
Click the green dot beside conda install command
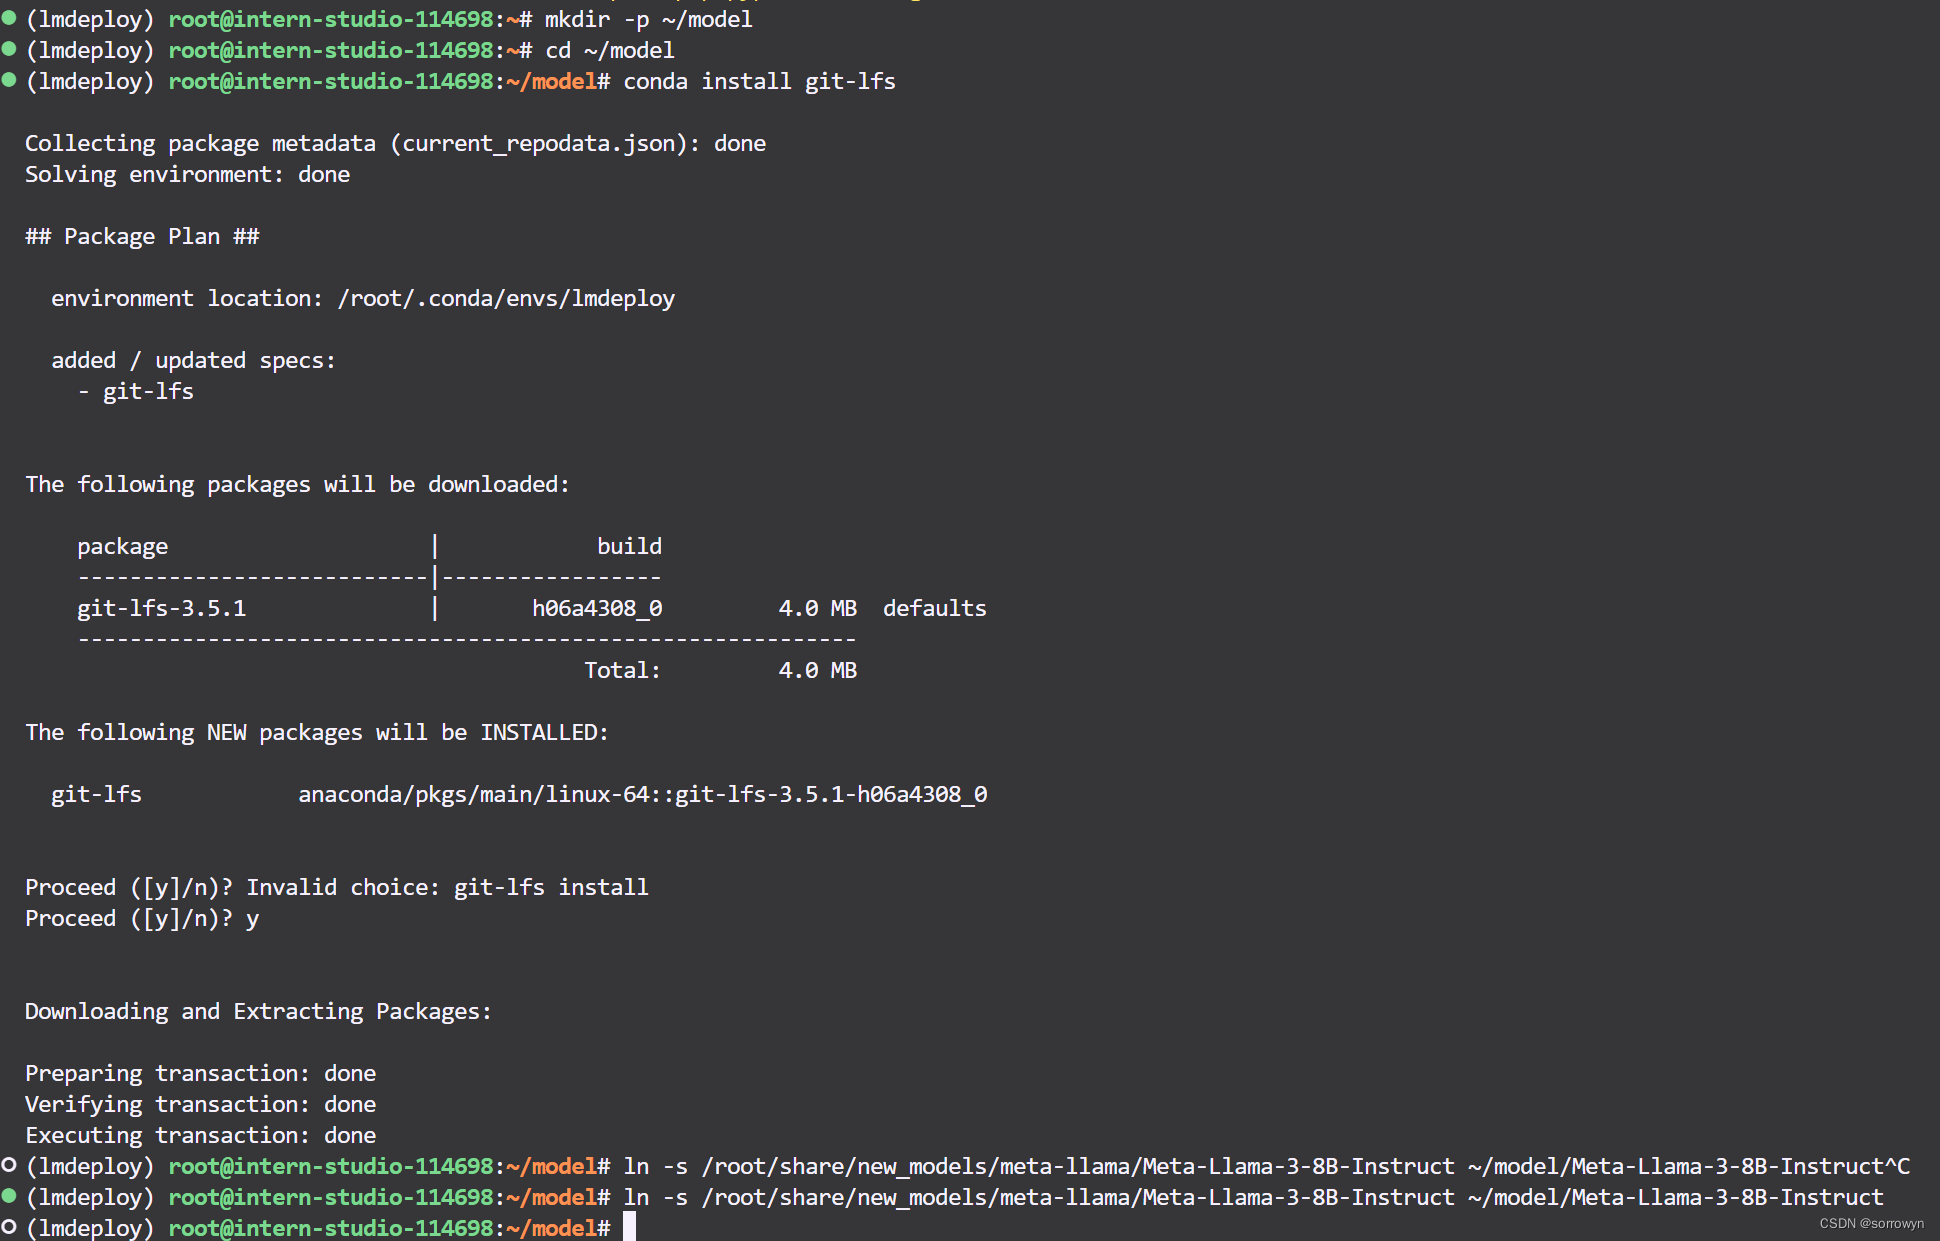pyautogui.click(x=9, y=79)
